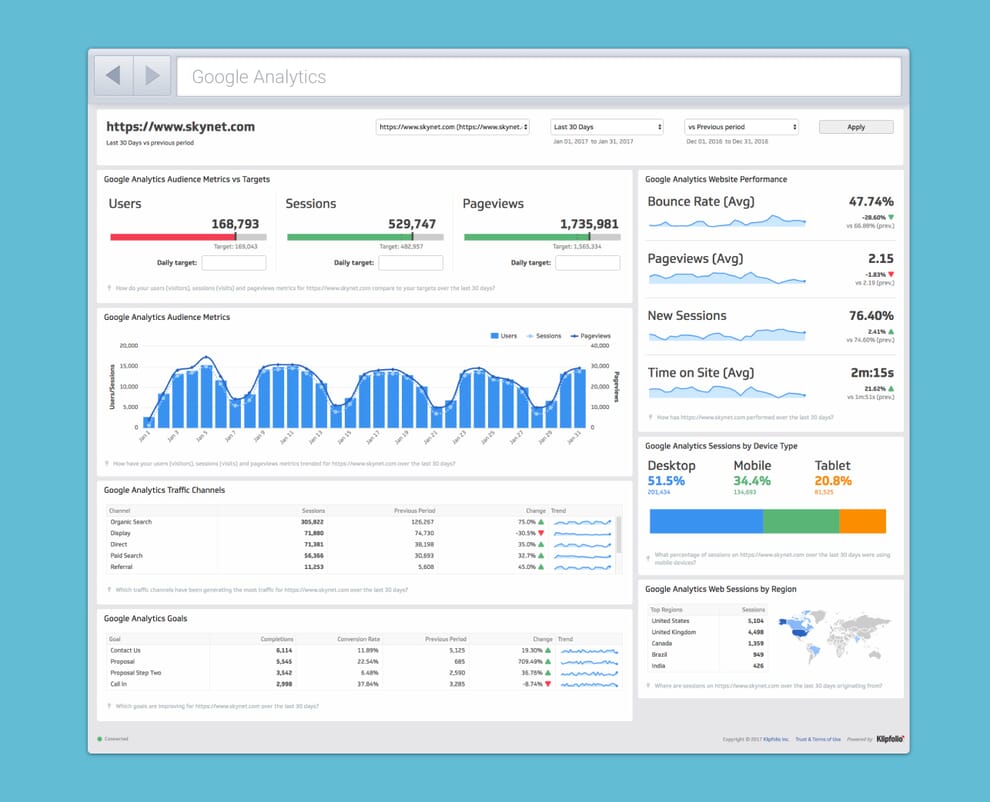The height and width of the screenshot is (802, 990).
Task: Click the green down arrow under Bounce Rate
Action: pyautogui.click(x=891, y=217)
